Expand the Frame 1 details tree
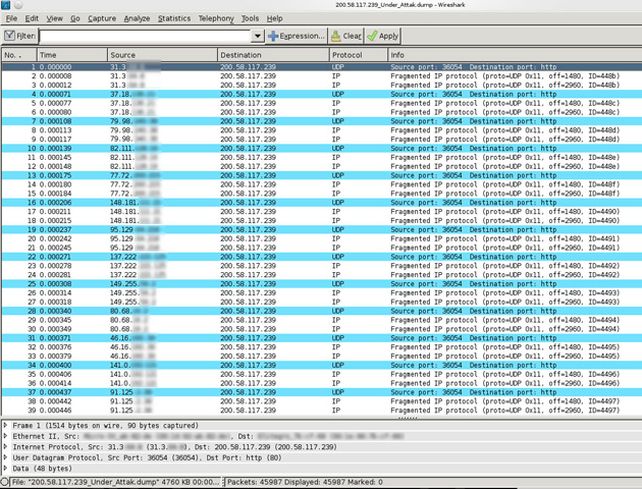This screenshot has width=642, height=489. coord(5,426)
